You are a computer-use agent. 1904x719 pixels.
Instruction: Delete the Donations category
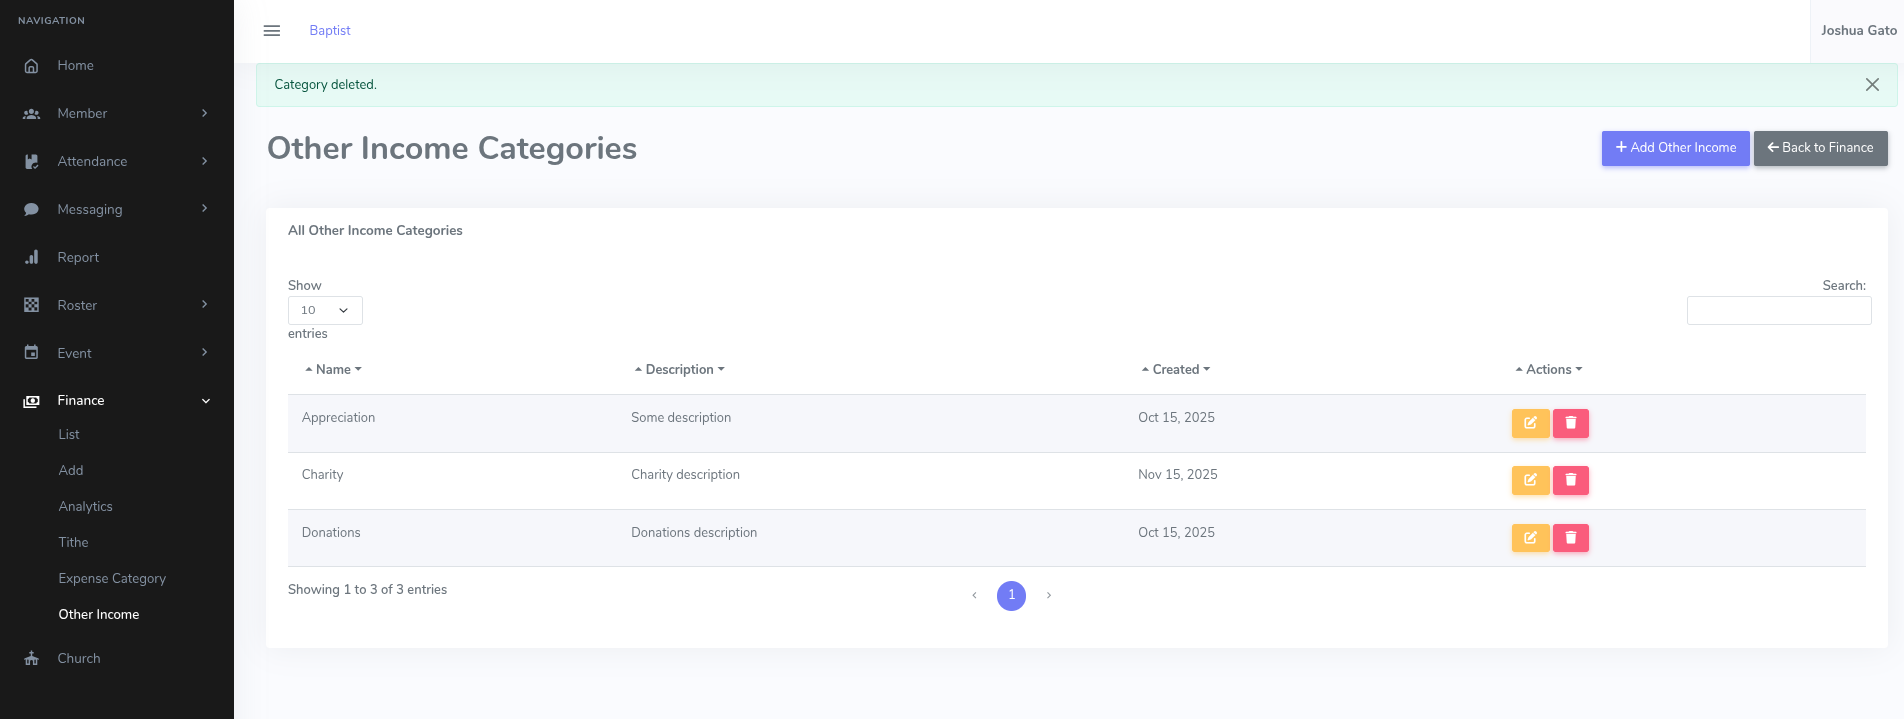[x=1570, y=538]
